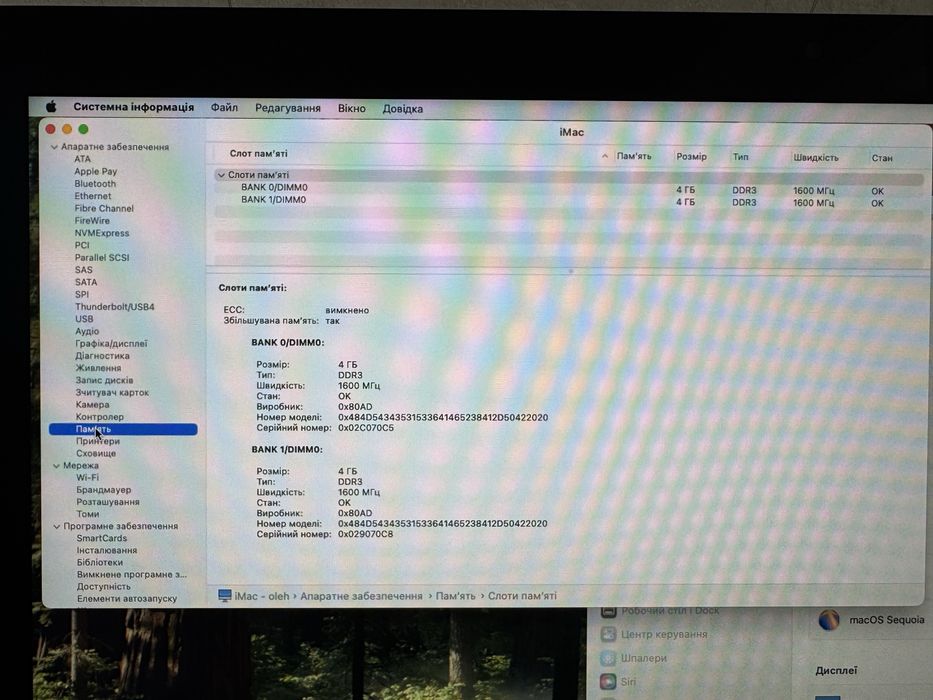
Task: Select Діагностика in the sidebar
Action: [102, 356]
